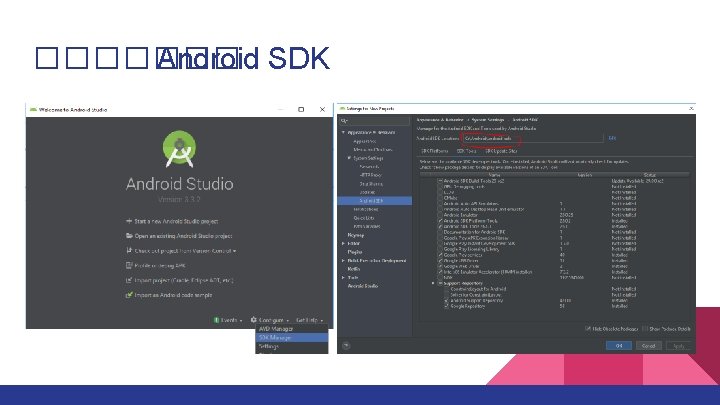The height and width of the screenshot is (405, 720).
Task: Toggle Google Play services checkbox
Action: (x=440, y=255)
